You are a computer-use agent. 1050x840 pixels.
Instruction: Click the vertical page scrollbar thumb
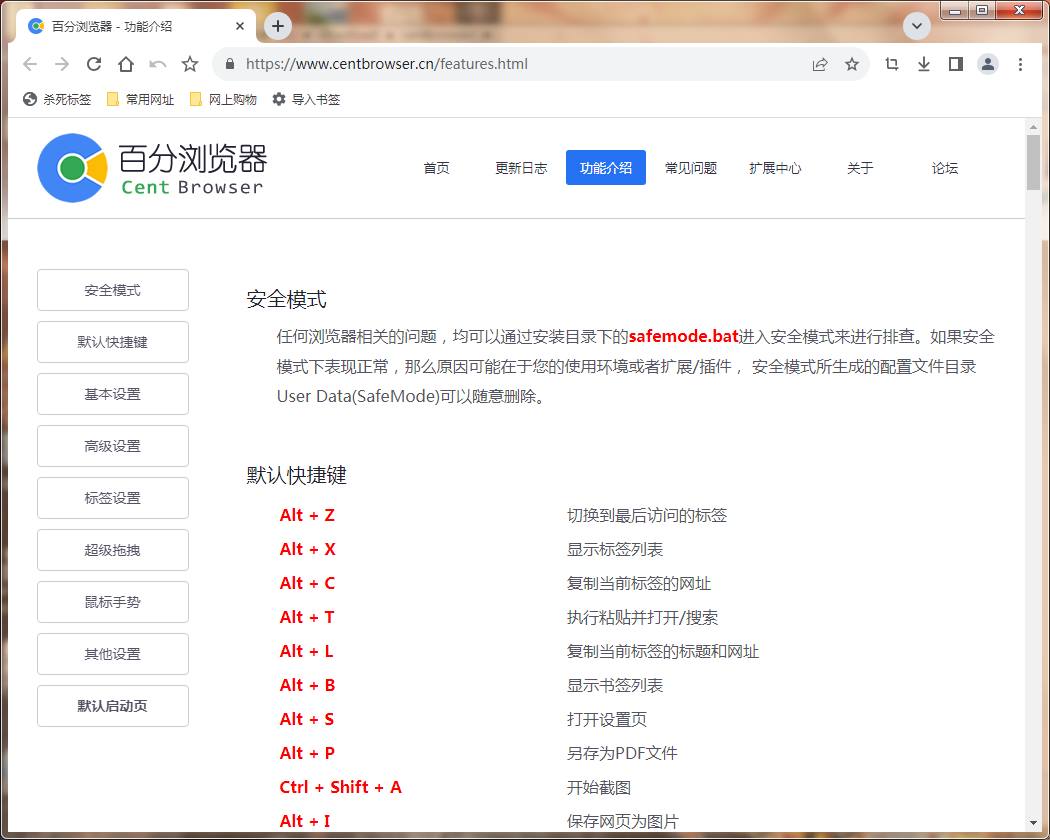pos(1033,162)
